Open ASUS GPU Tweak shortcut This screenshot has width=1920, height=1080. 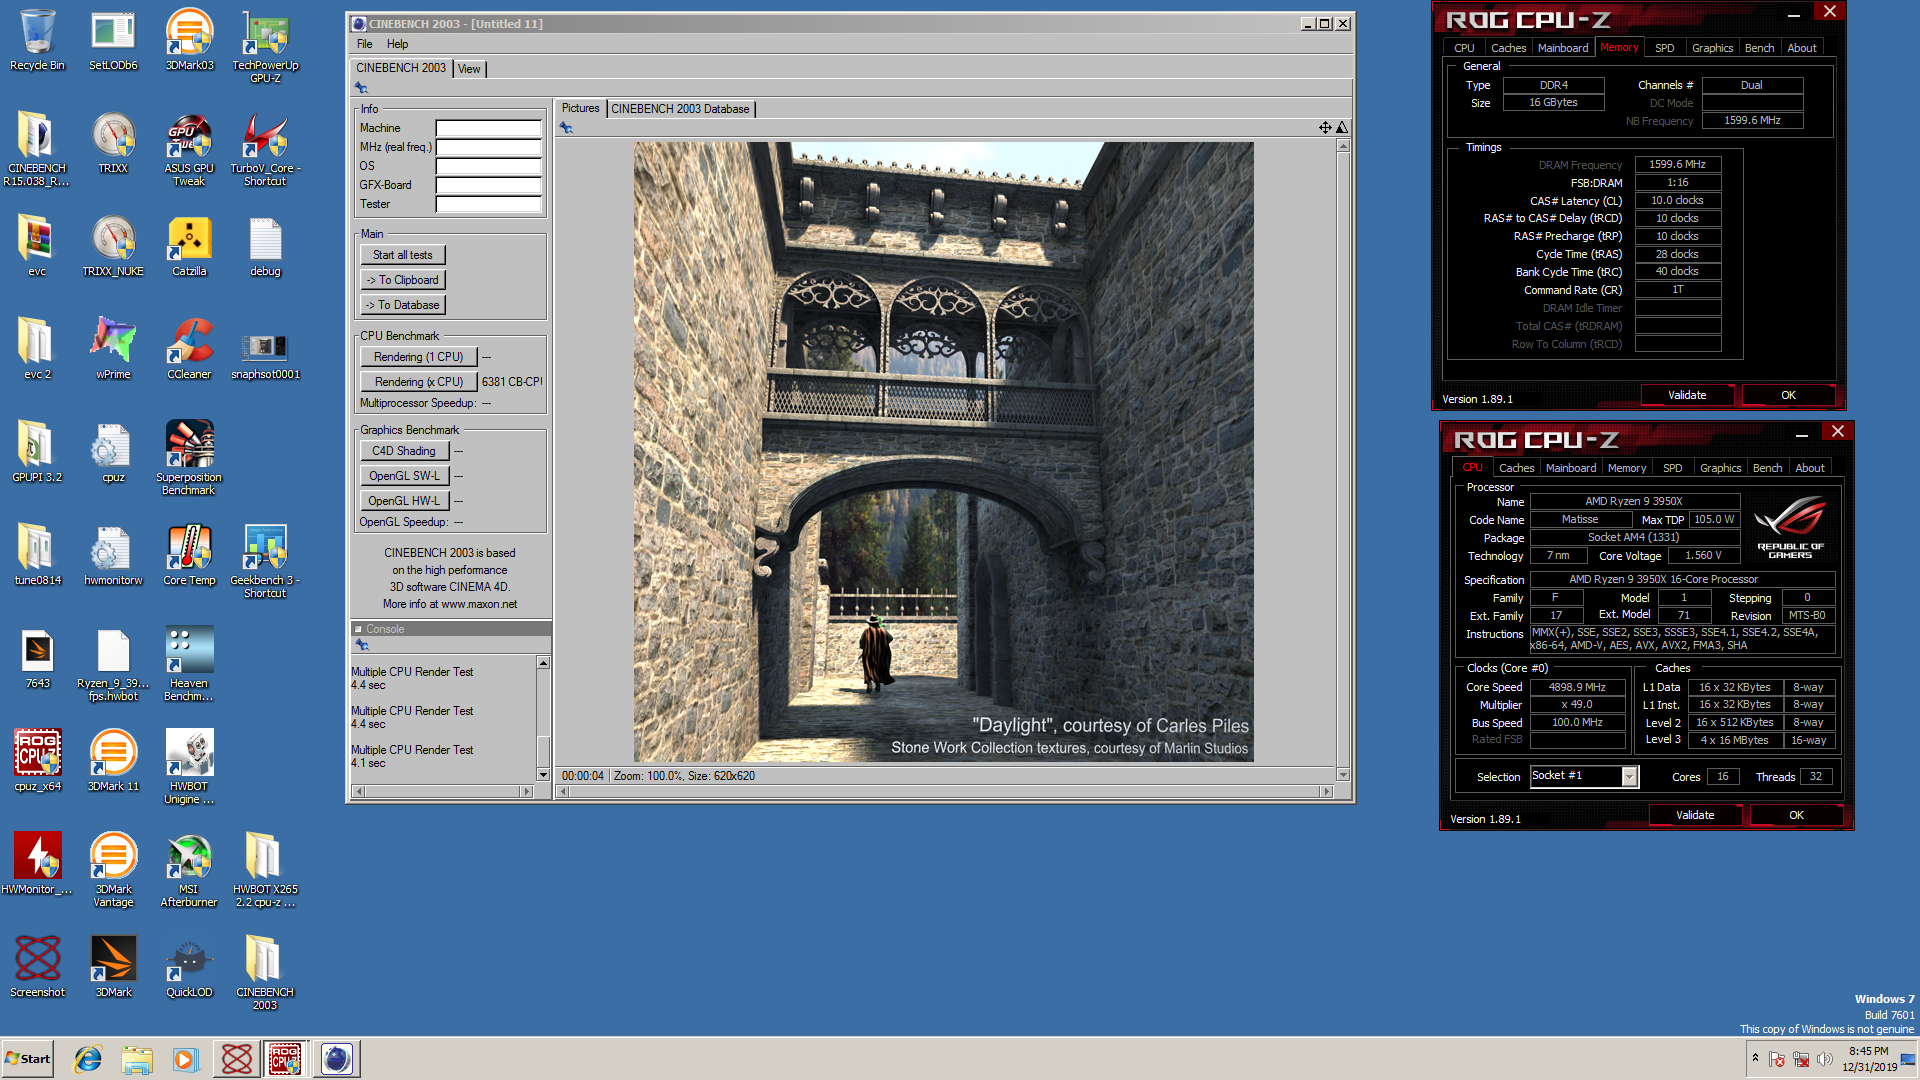(189, 149)
